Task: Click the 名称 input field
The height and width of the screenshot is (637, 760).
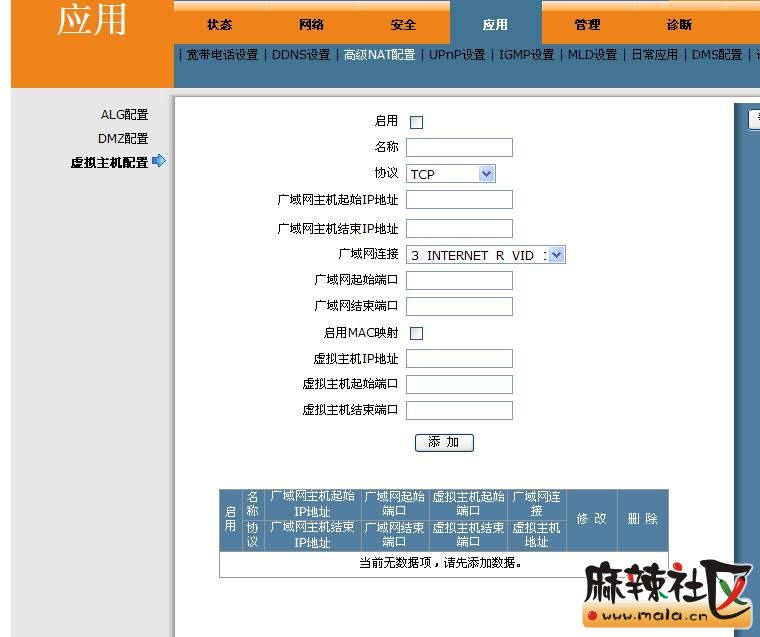Action: (x=459, y=148)
